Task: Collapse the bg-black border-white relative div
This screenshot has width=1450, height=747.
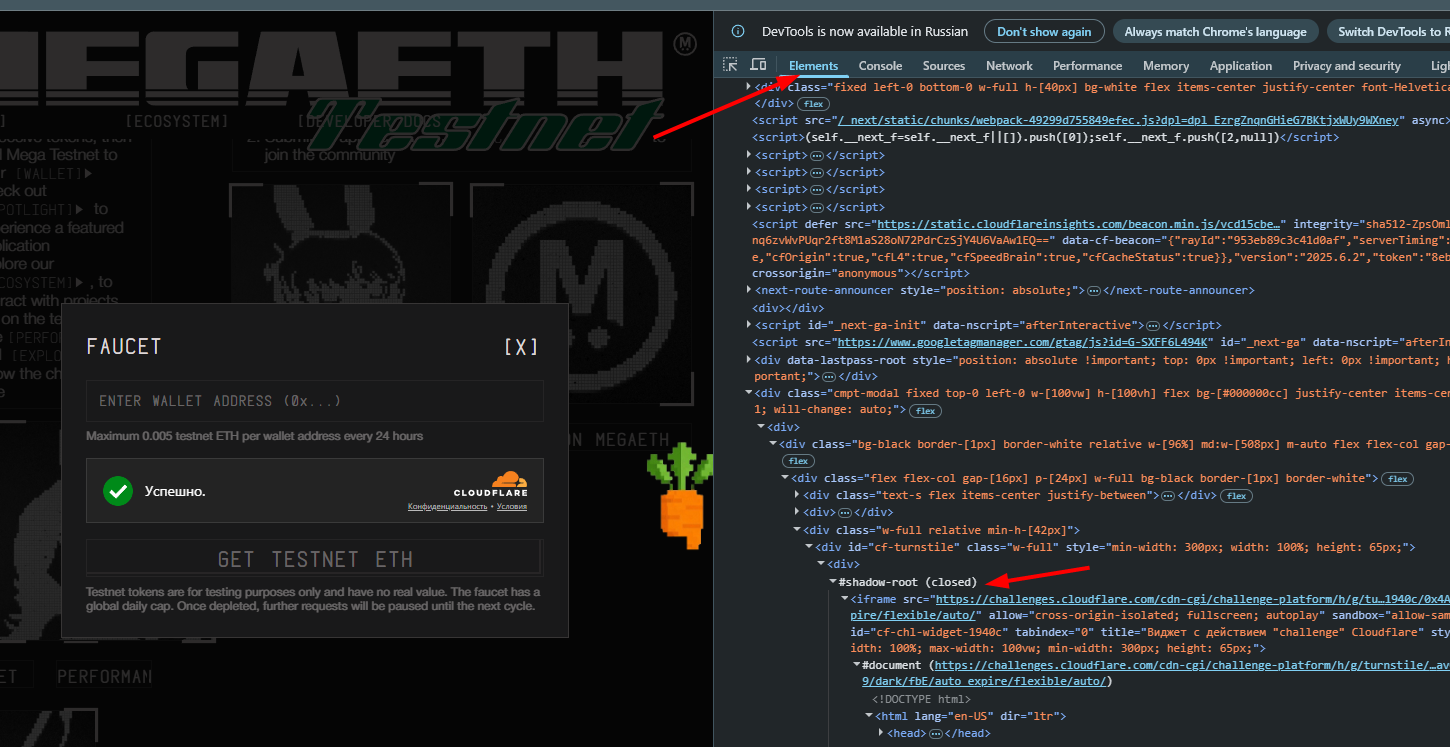Action: (x=772, y=444)
